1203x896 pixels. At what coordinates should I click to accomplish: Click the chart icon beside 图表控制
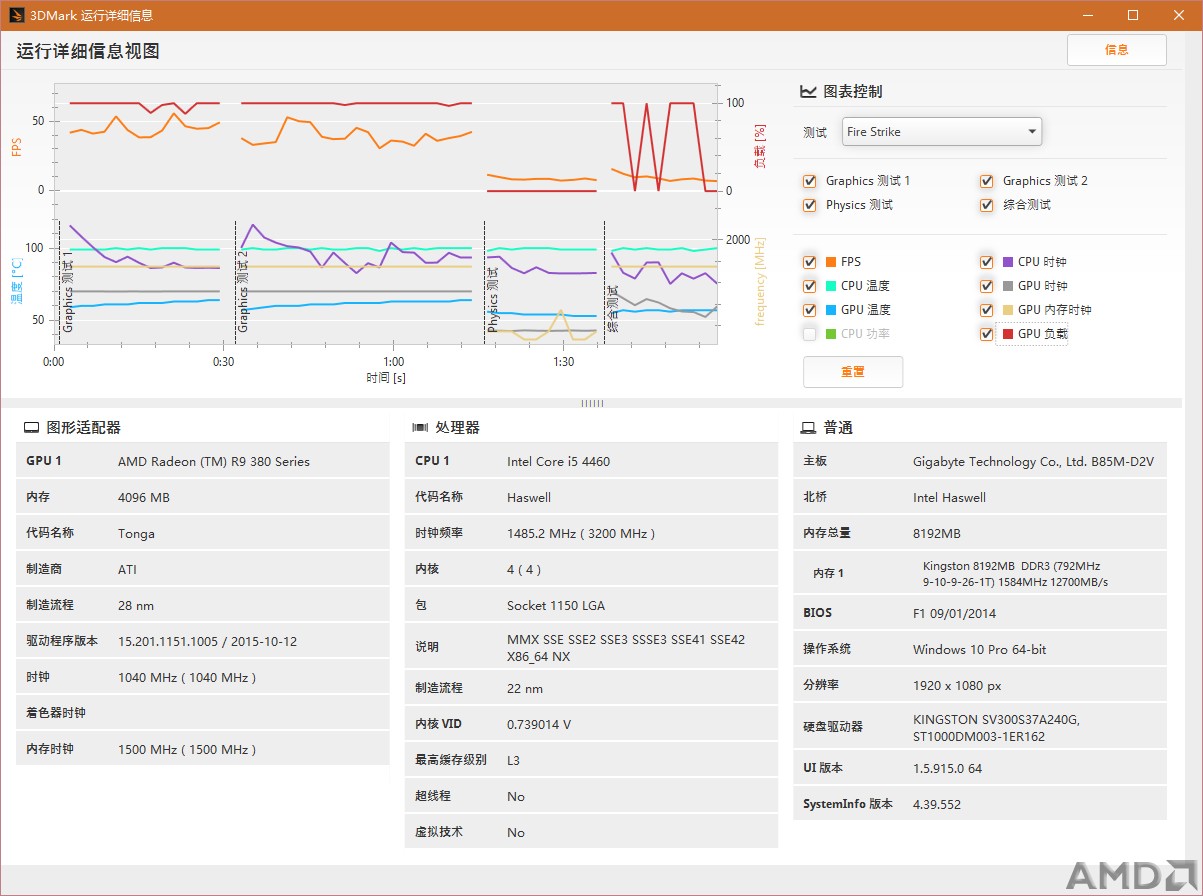point(808,91)
